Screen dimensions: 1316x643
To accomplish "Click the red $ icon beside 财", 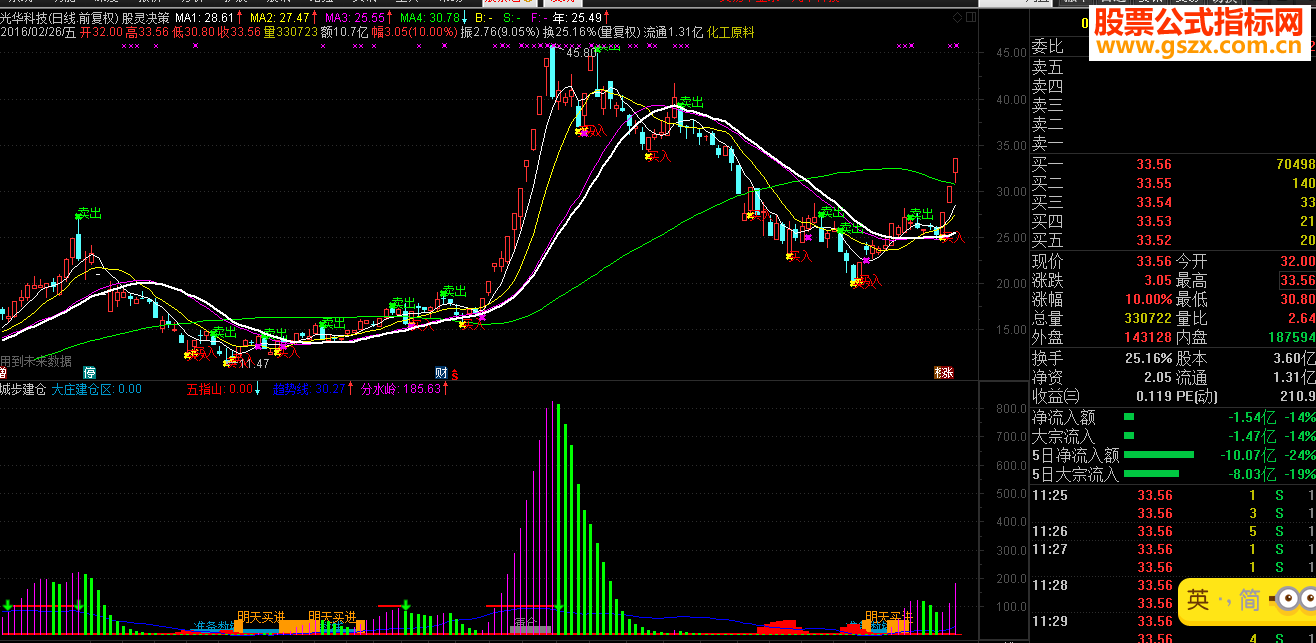I will click(455, 374).
